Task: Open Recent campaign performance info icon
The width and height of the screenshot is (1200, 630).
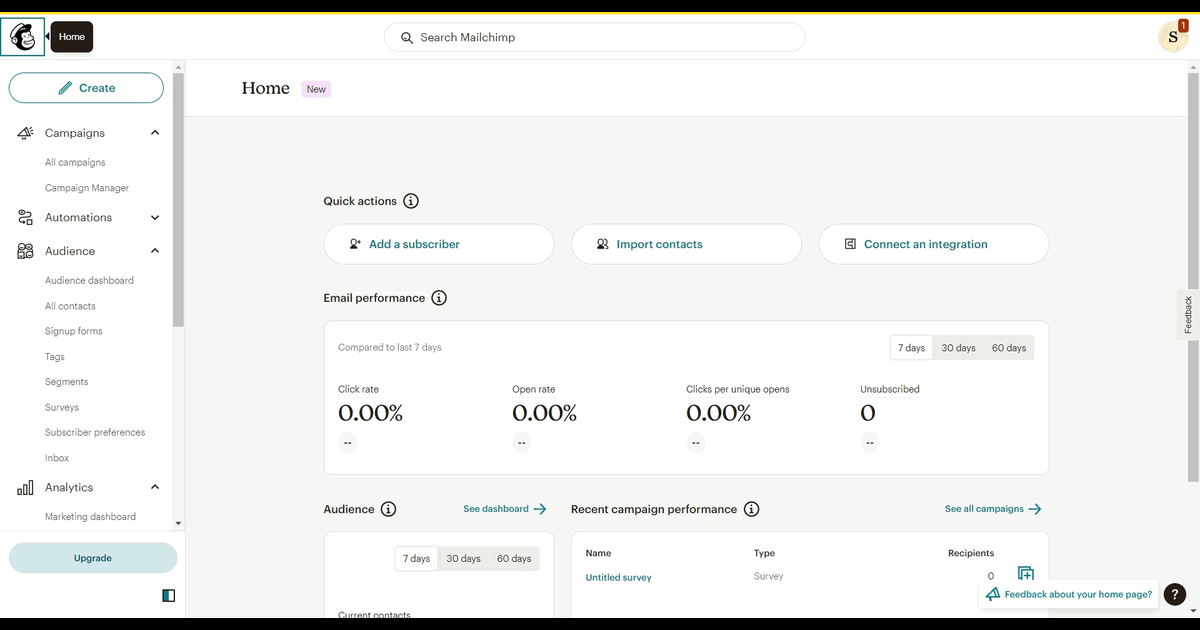Action: coord(751,509)
